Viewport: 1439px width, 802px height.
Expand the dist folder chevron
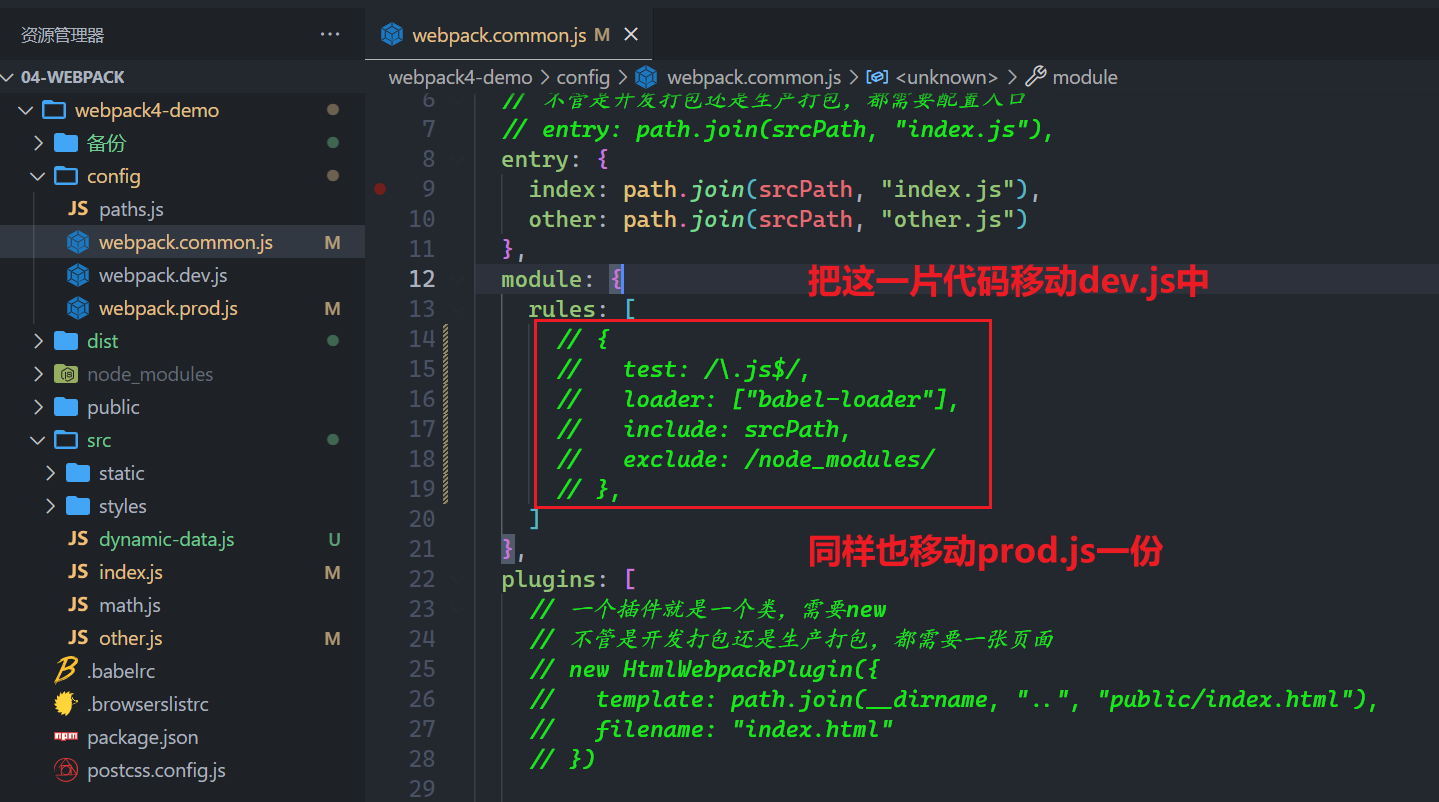38,341
